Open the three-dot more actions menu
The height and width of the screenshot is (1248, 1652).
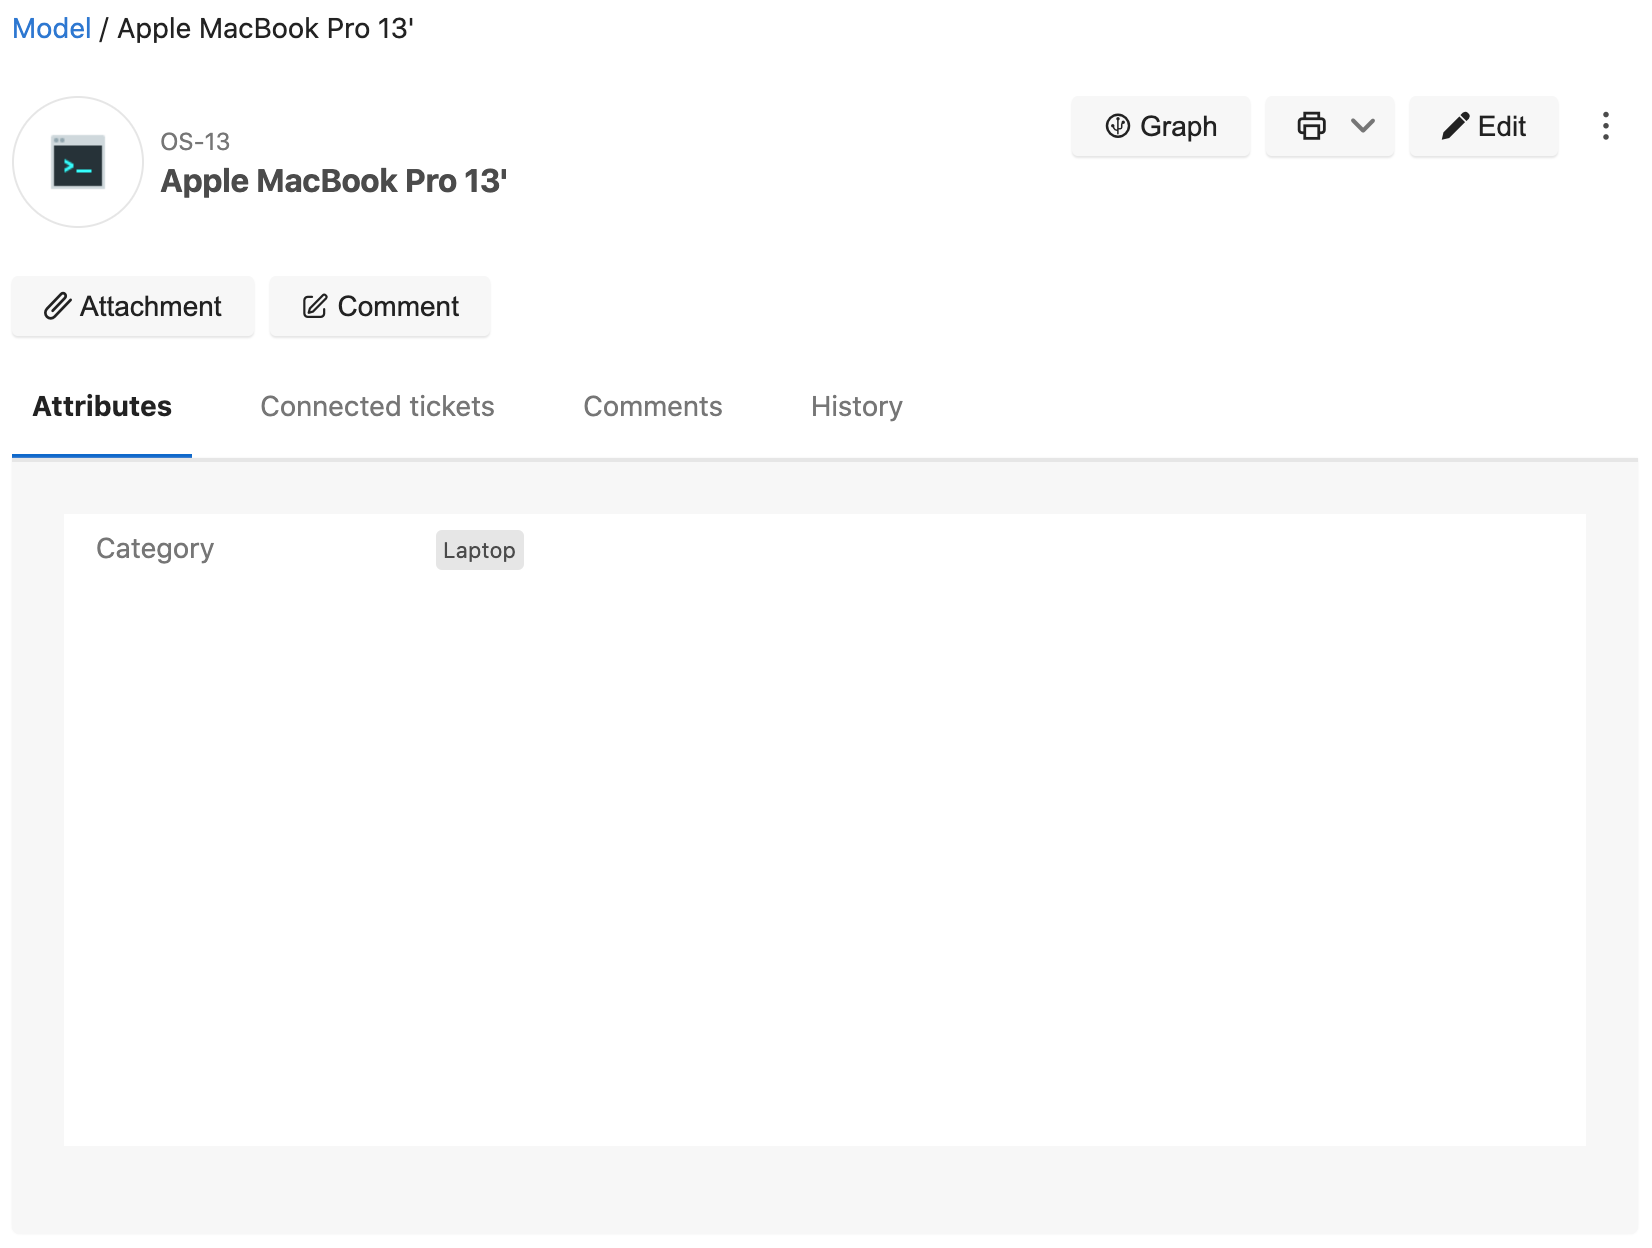[1605, 126]
